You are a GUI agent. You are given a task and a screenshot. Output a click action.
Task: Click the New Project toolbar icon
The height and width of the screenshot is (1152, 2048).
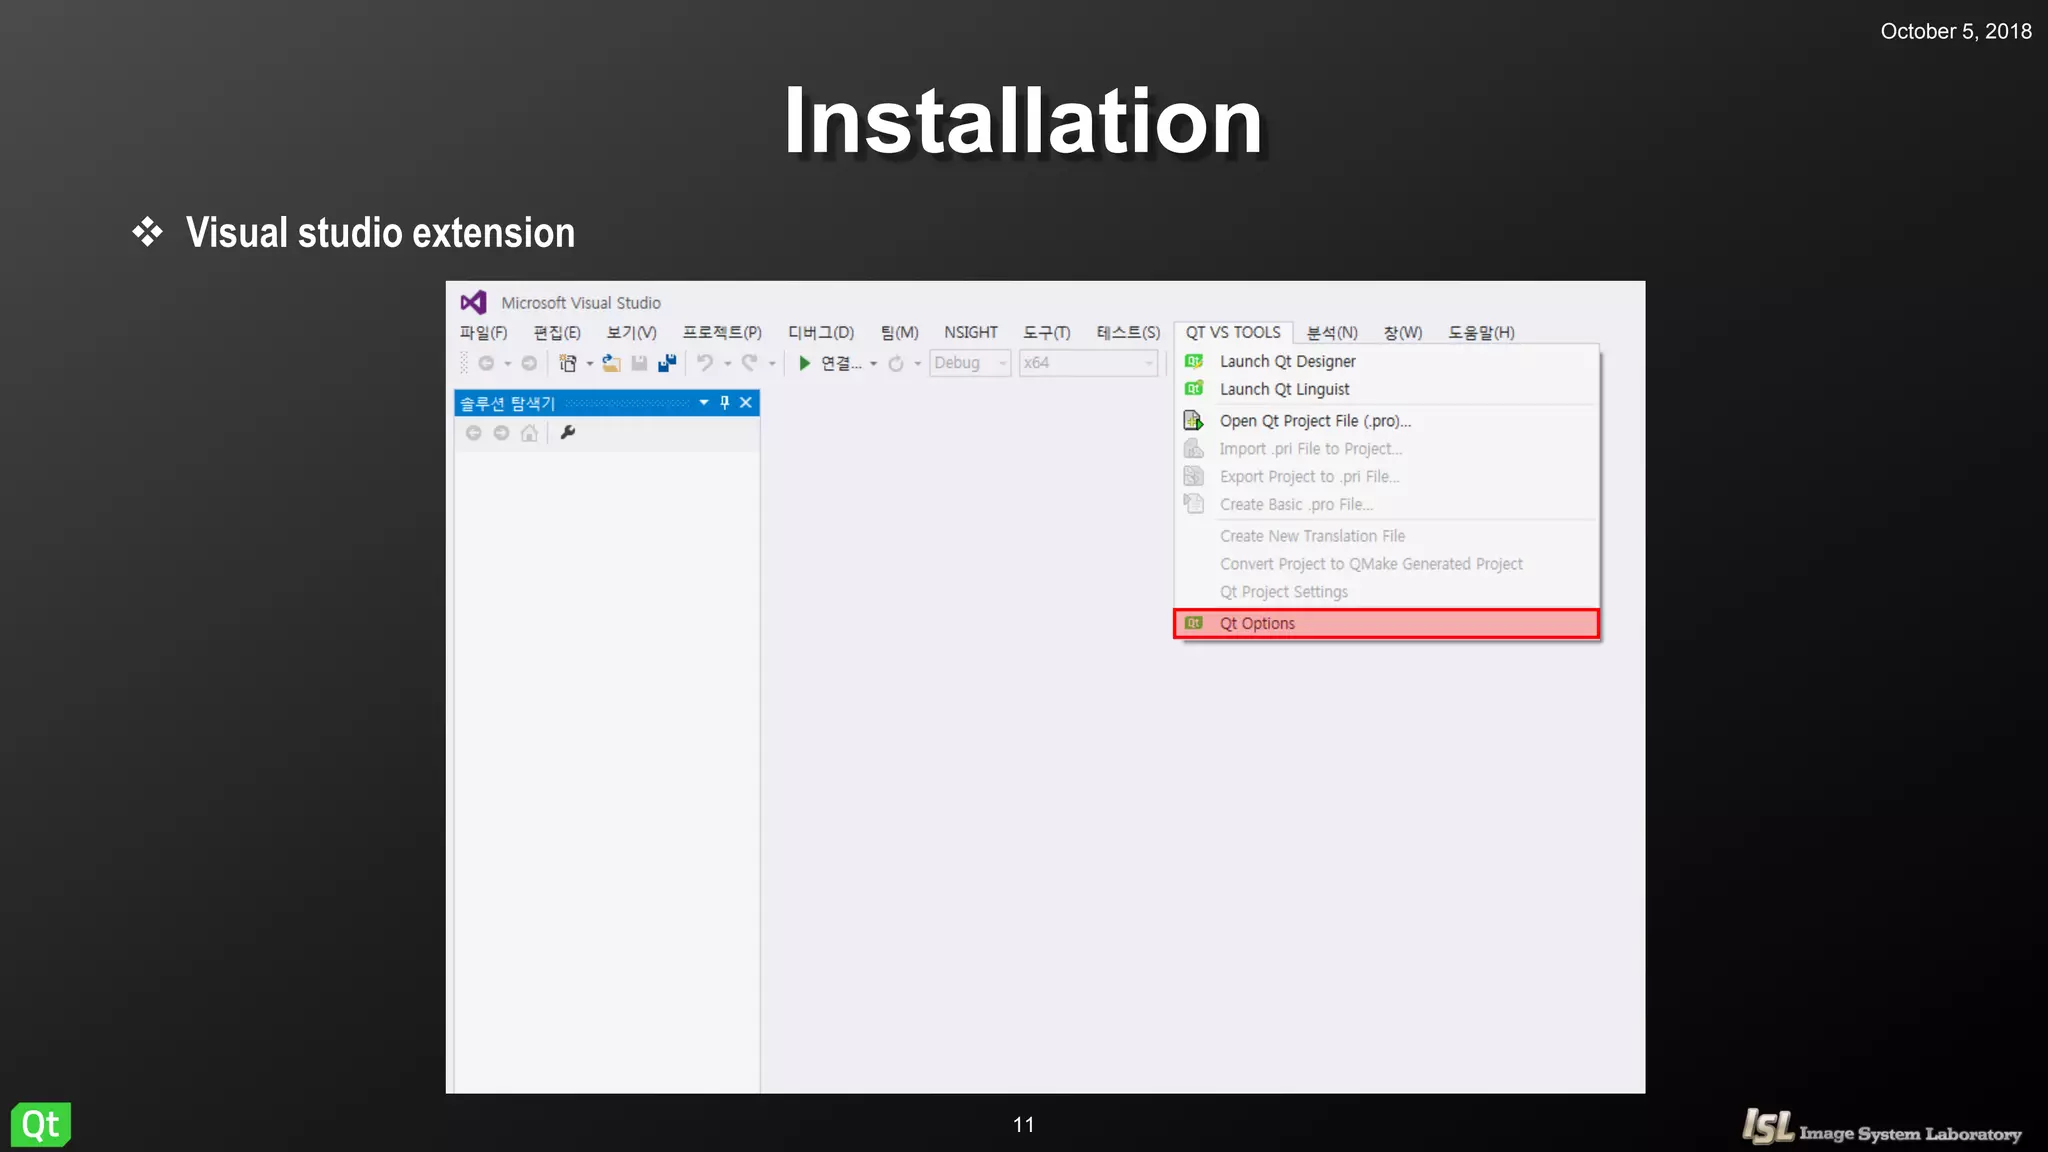(568, 363)
